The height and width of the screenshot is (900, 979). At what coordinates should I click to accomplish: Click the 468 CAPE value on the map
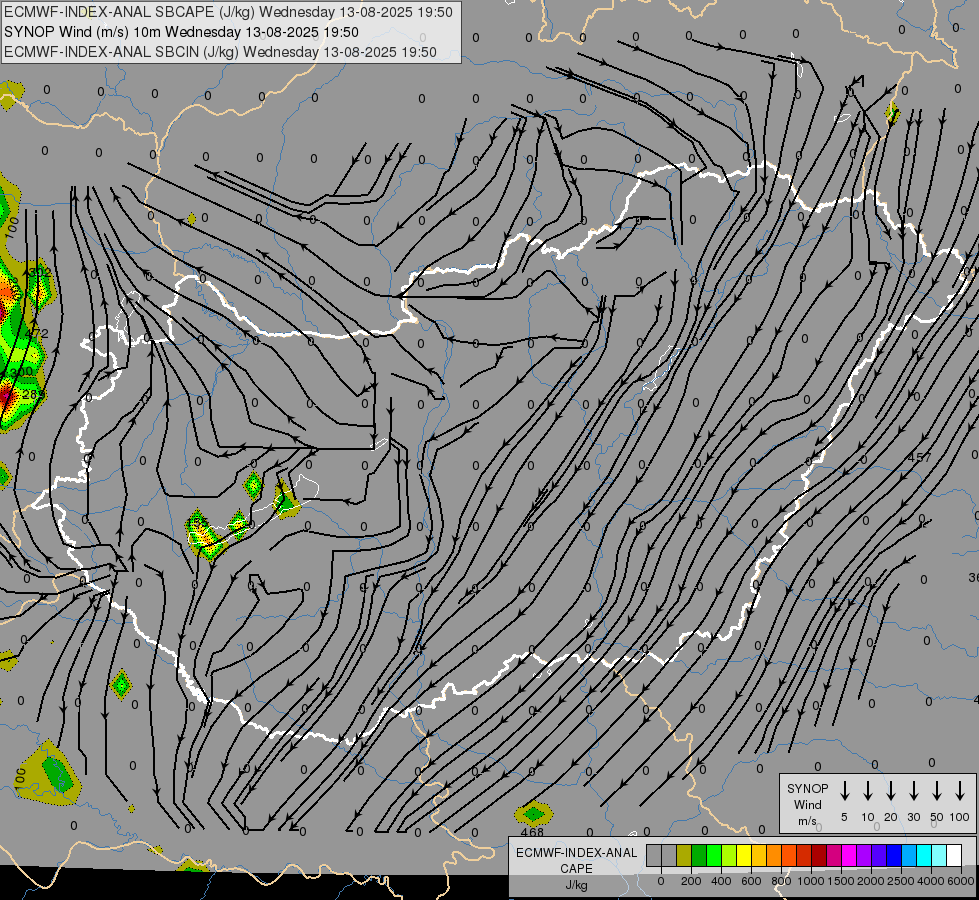(532, 832)
